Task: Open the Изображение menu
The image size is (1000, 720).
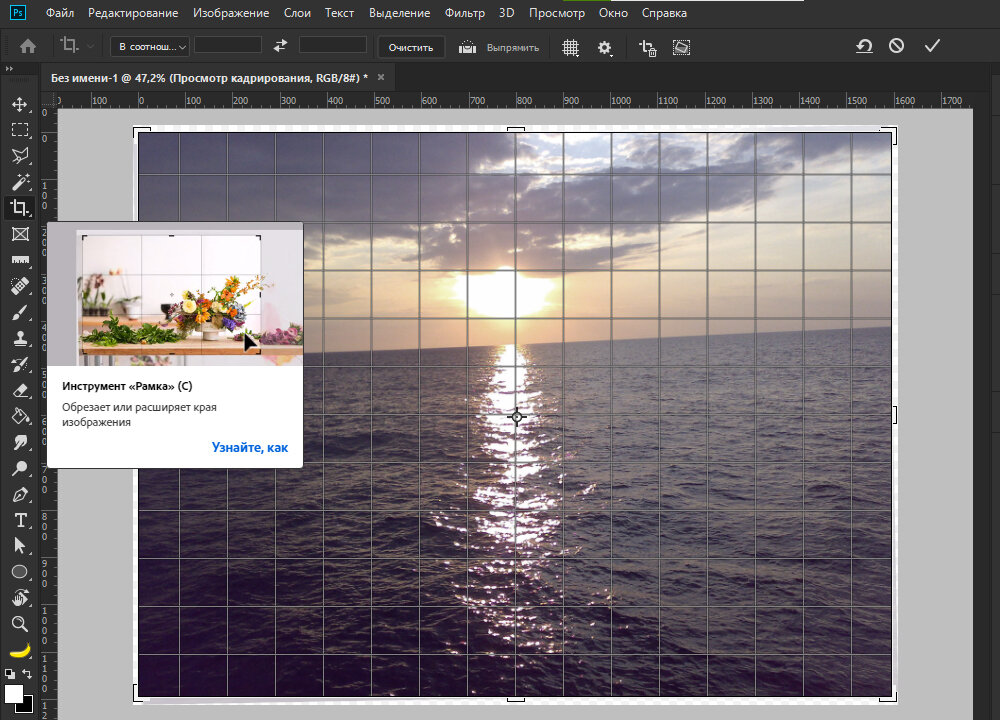Action: click(x=231, y=13)
